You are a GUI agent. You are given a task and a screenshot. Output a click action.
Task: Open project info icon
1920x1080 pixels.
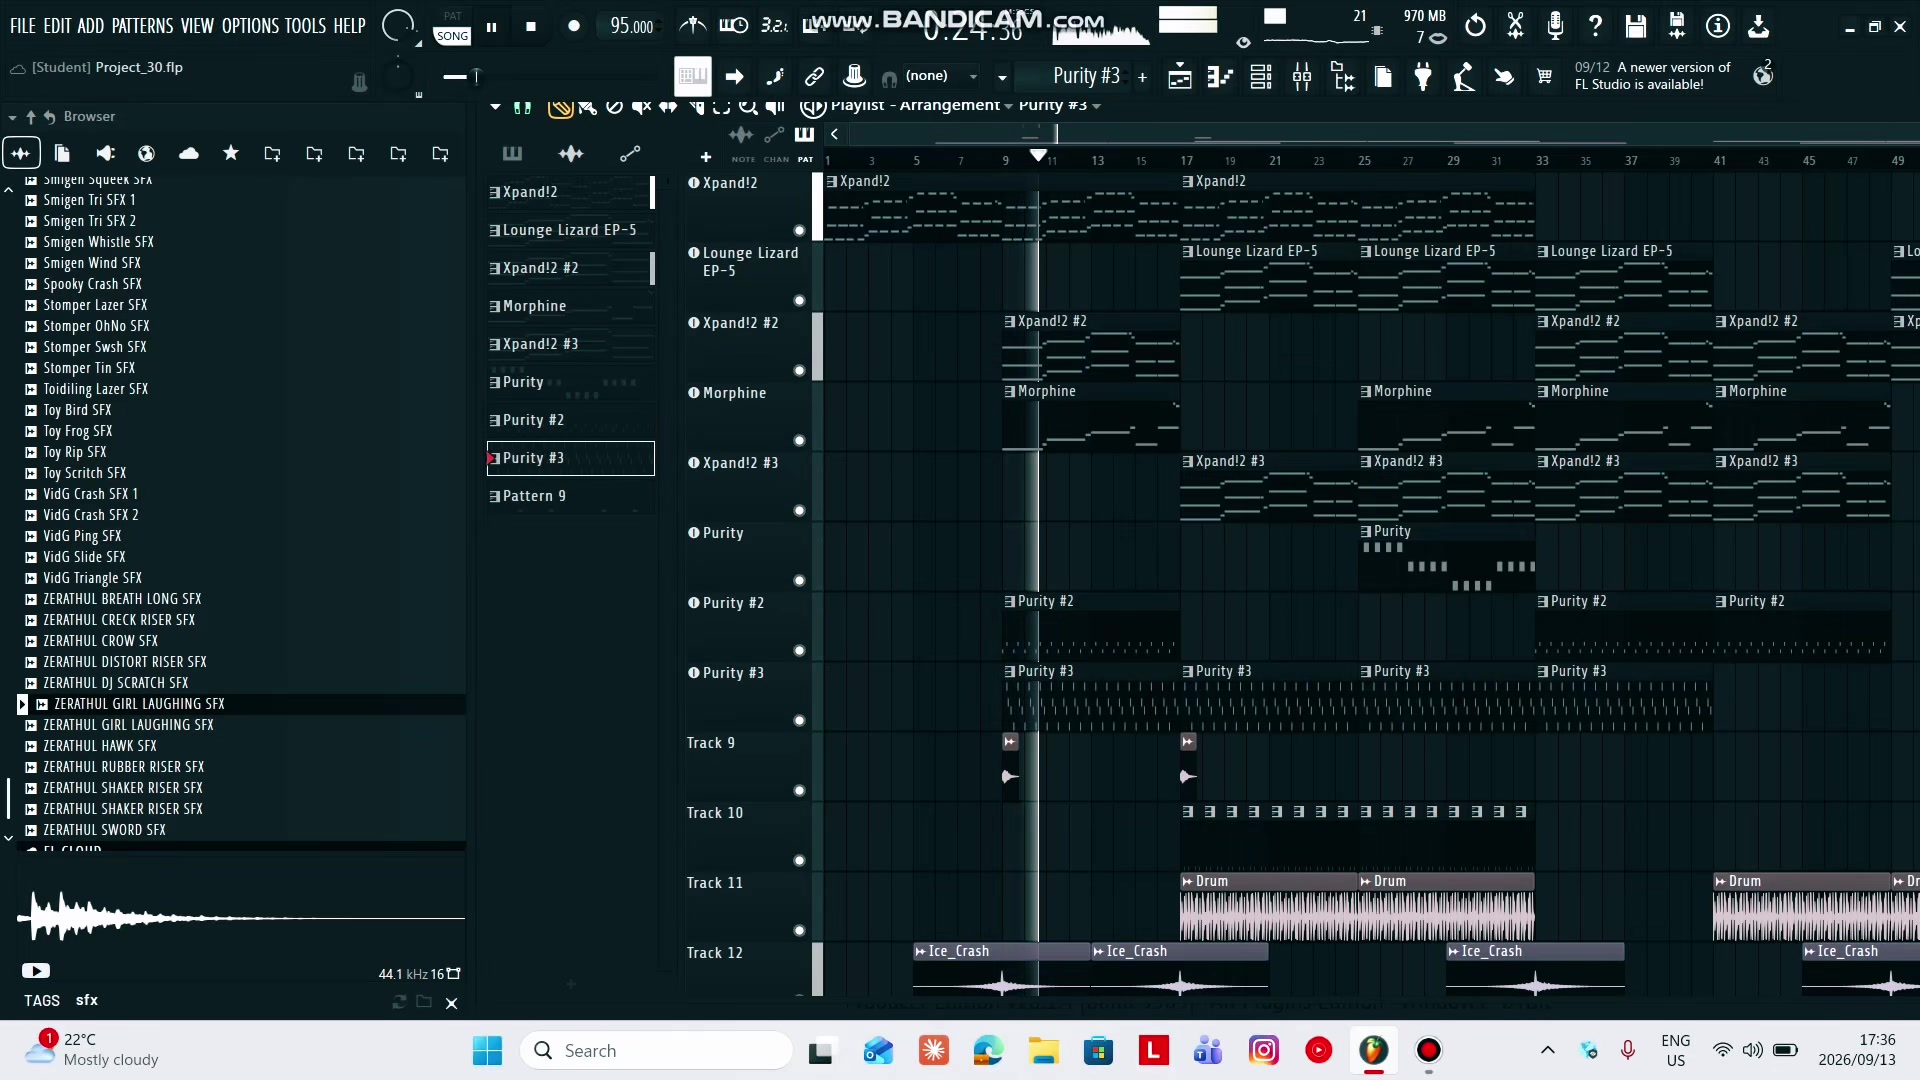pyautogui.click(x=1718, y=26)
